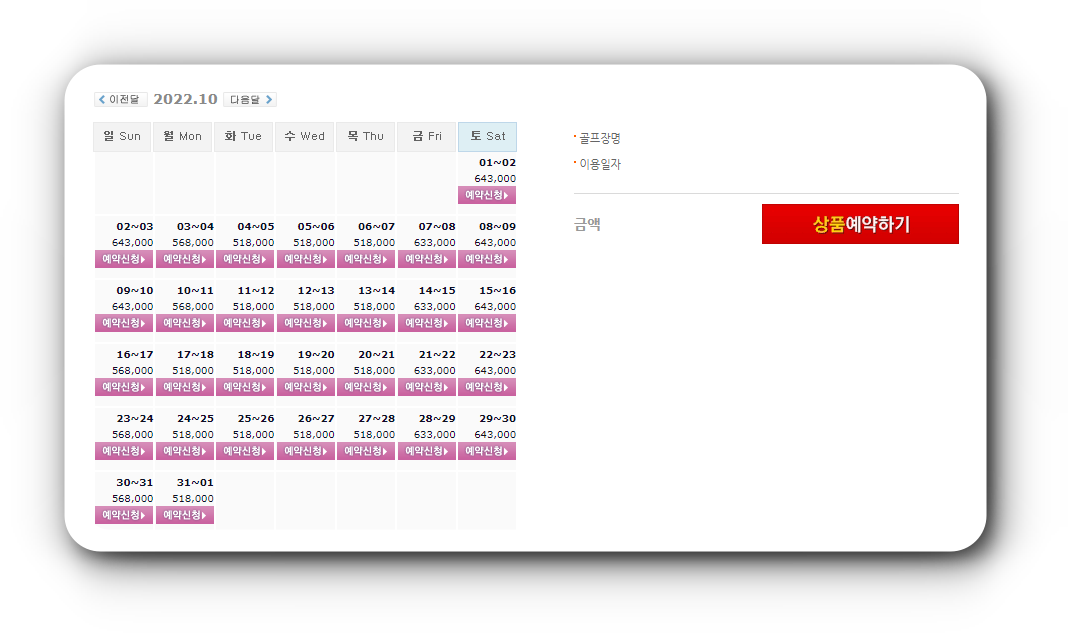1068x633 pixels.
Task: Request reservation for 25~26
Action: click(245, 451)
